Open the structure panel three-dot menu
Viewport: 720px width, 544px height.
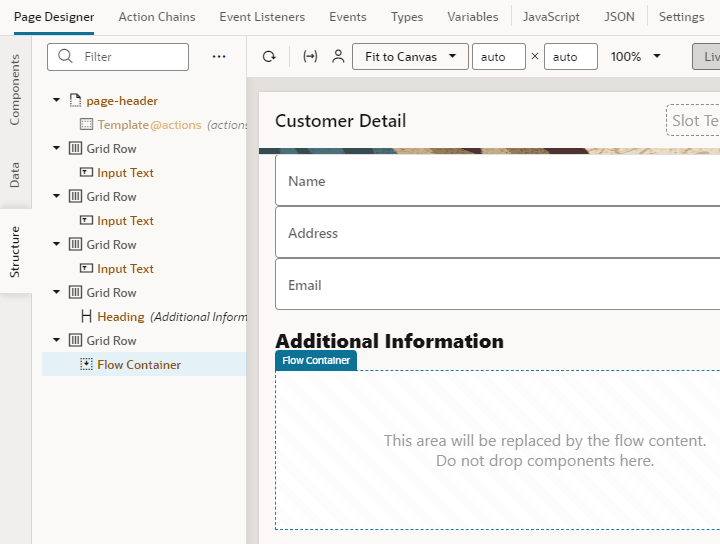click(x=219, y=57)
